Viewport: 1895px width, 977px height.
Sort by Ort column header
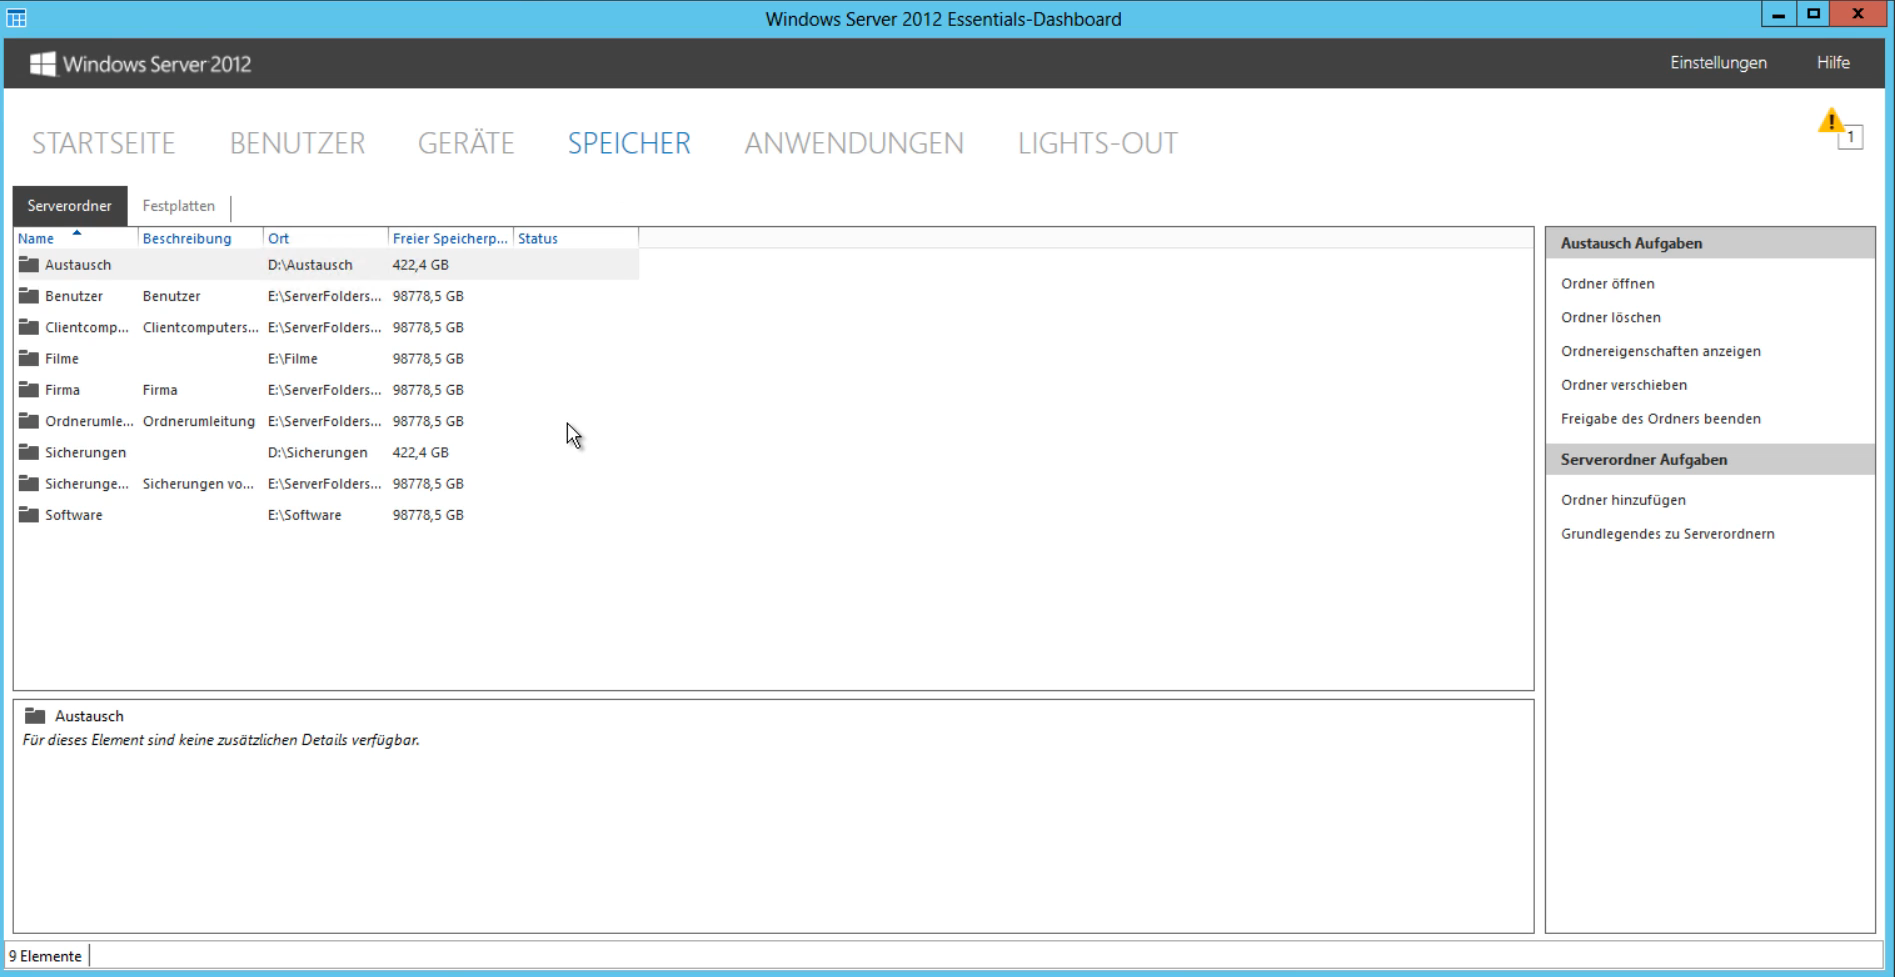click(279, 239)
